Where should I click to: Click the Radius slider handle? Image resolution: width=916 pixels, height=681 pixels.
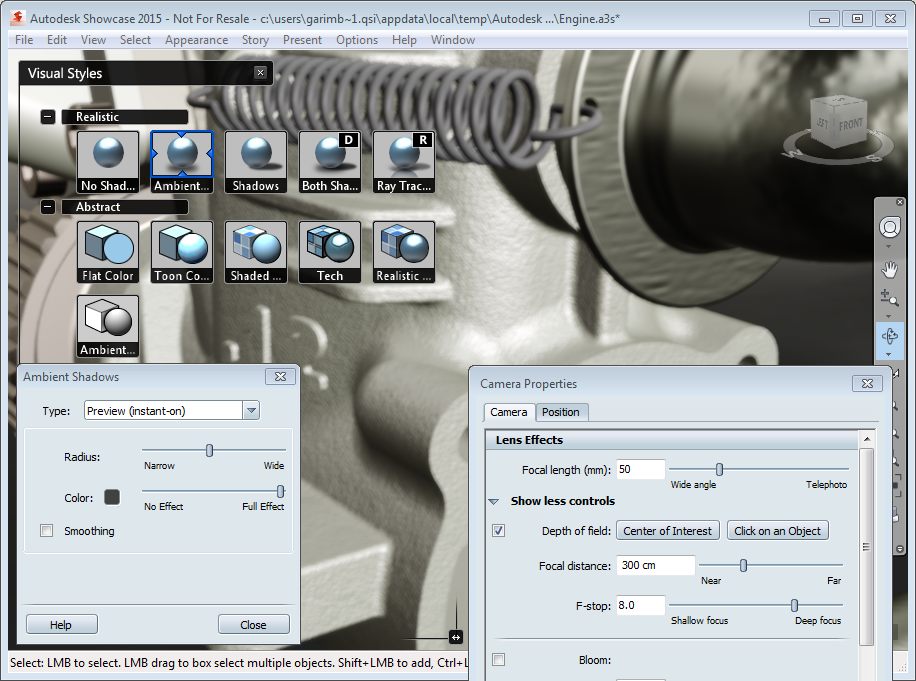tap(210, 450)
